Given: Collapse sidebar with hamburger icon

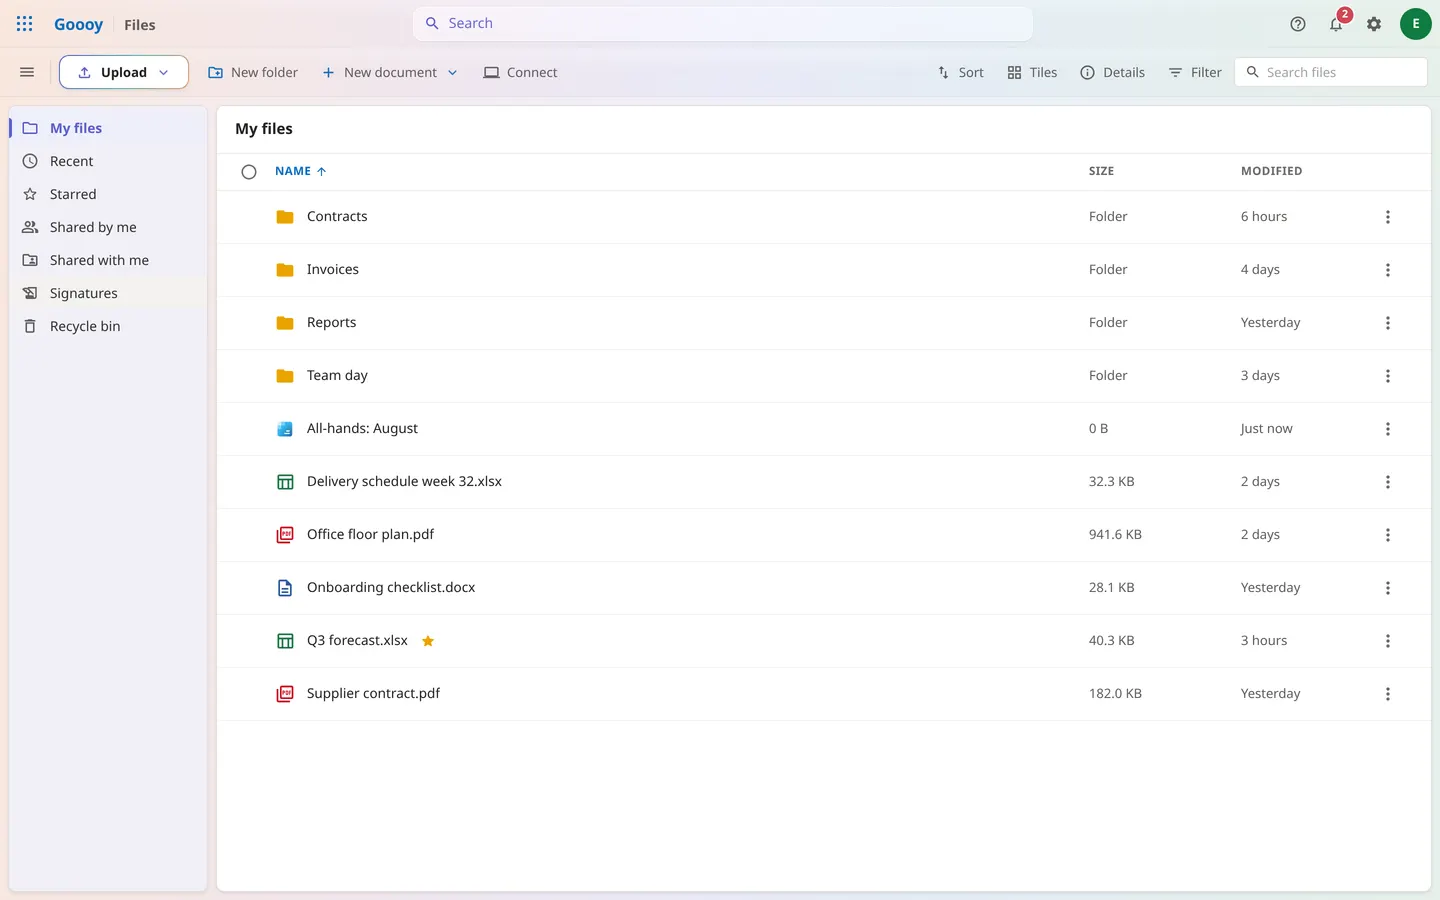Looking at the screenshot, I should 27,72.
